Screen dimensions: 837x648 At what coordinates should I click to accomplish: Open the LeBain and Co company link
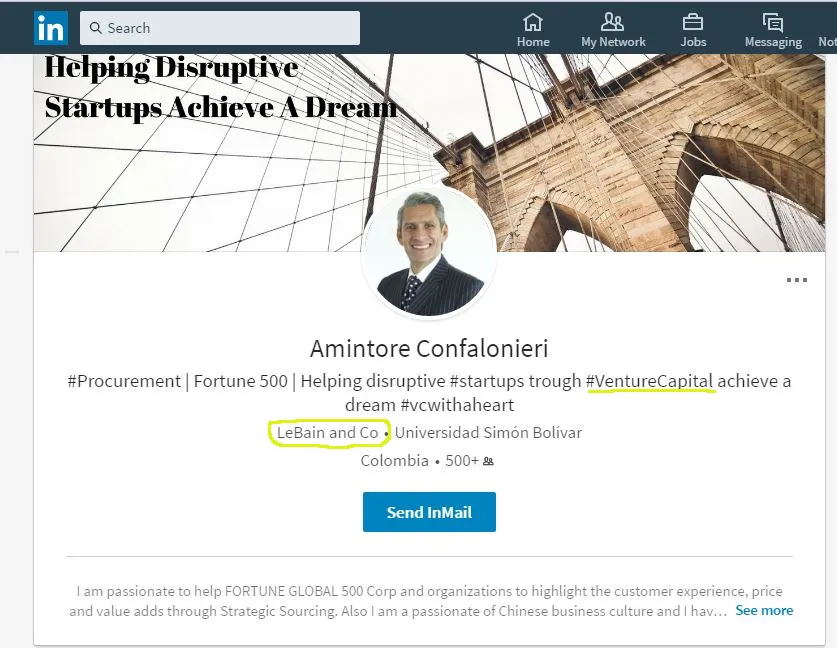(327, 432)
